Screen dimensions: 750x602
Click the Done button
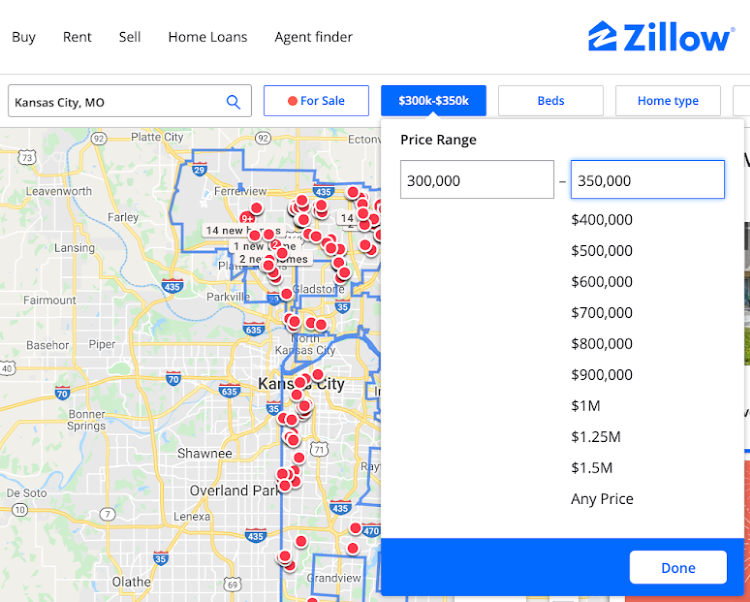point(678,568)
